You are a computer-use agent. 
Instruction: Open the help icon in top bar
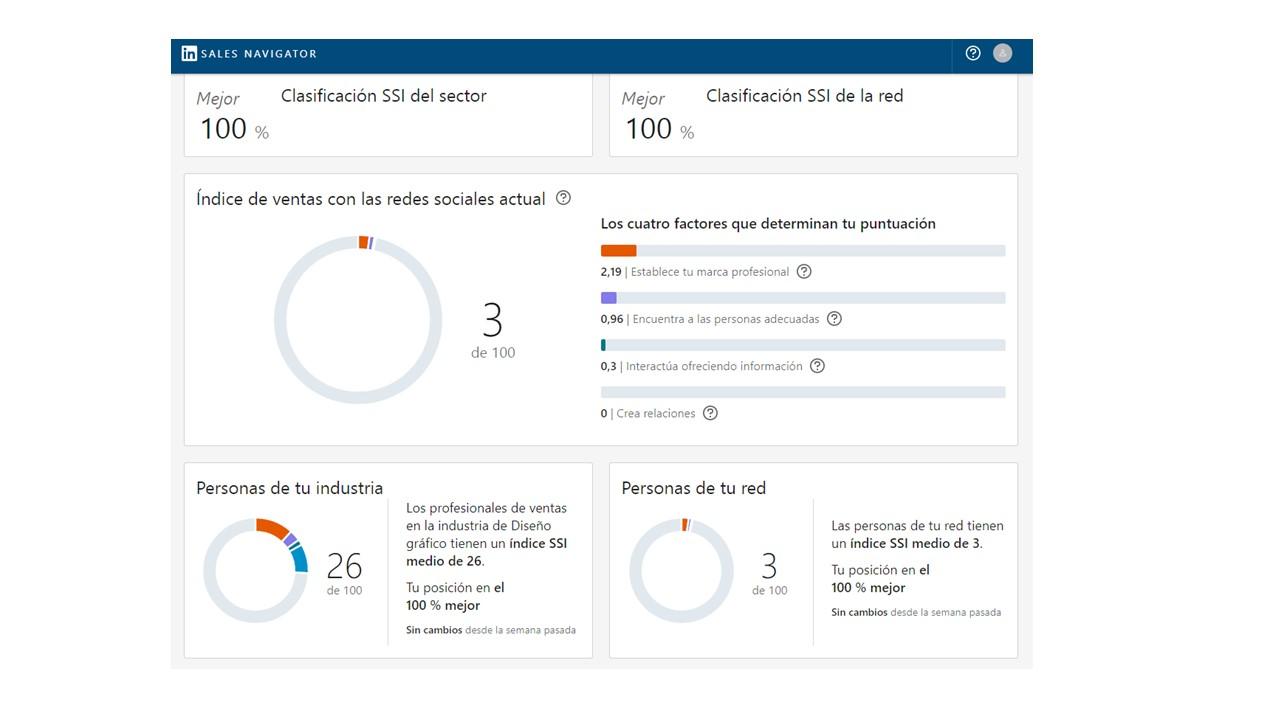tap(973, 53)
